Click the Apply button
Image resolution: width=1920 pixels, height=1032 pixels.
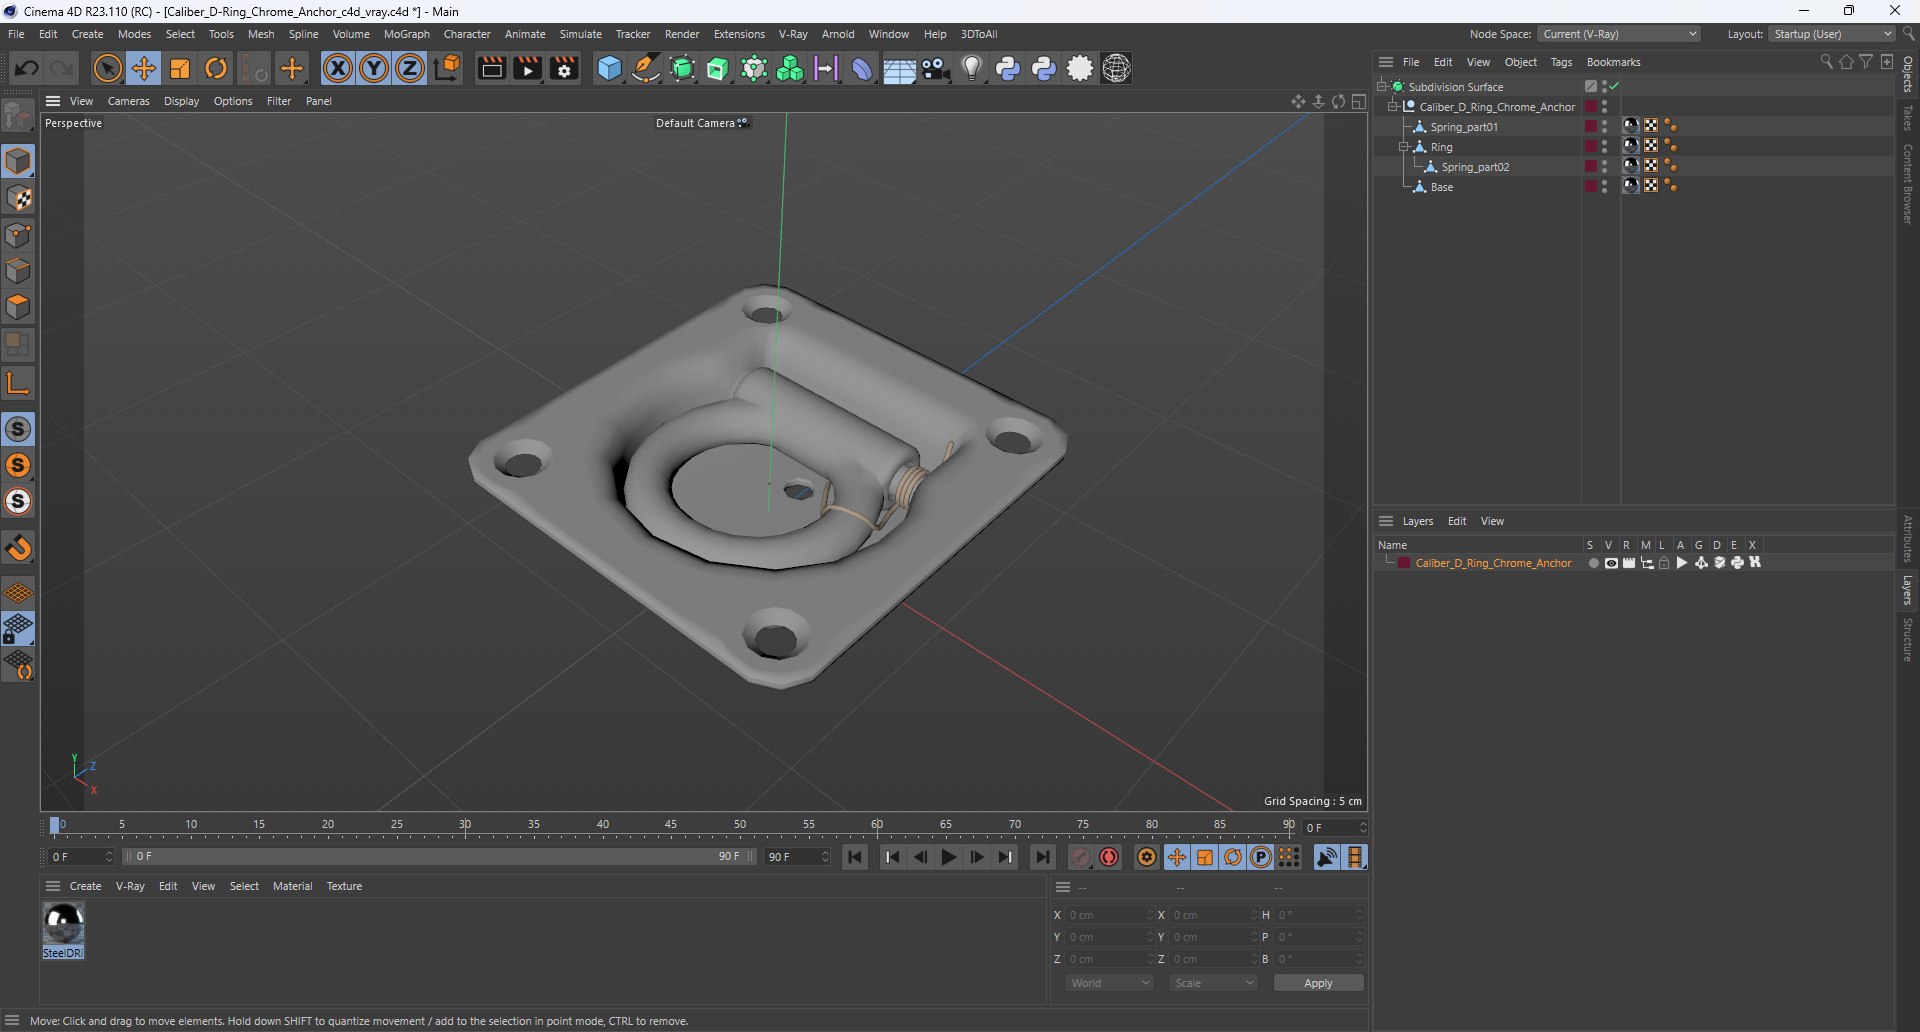pos(1318,983)
